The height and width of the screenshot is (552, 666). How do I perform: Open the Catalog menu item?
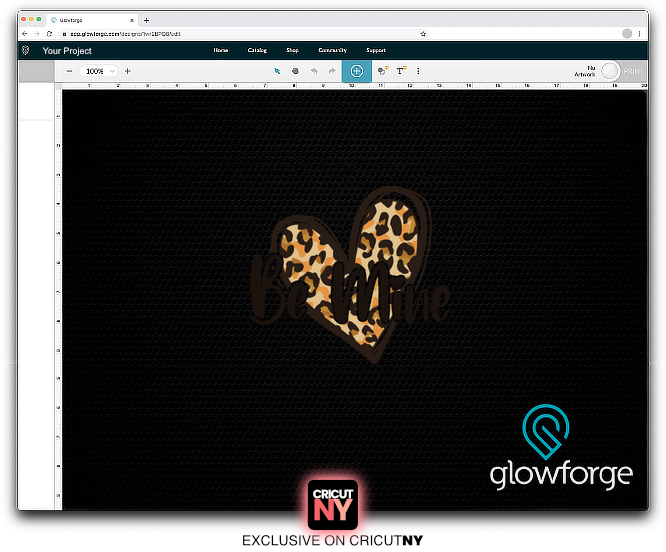coord(257,51)
